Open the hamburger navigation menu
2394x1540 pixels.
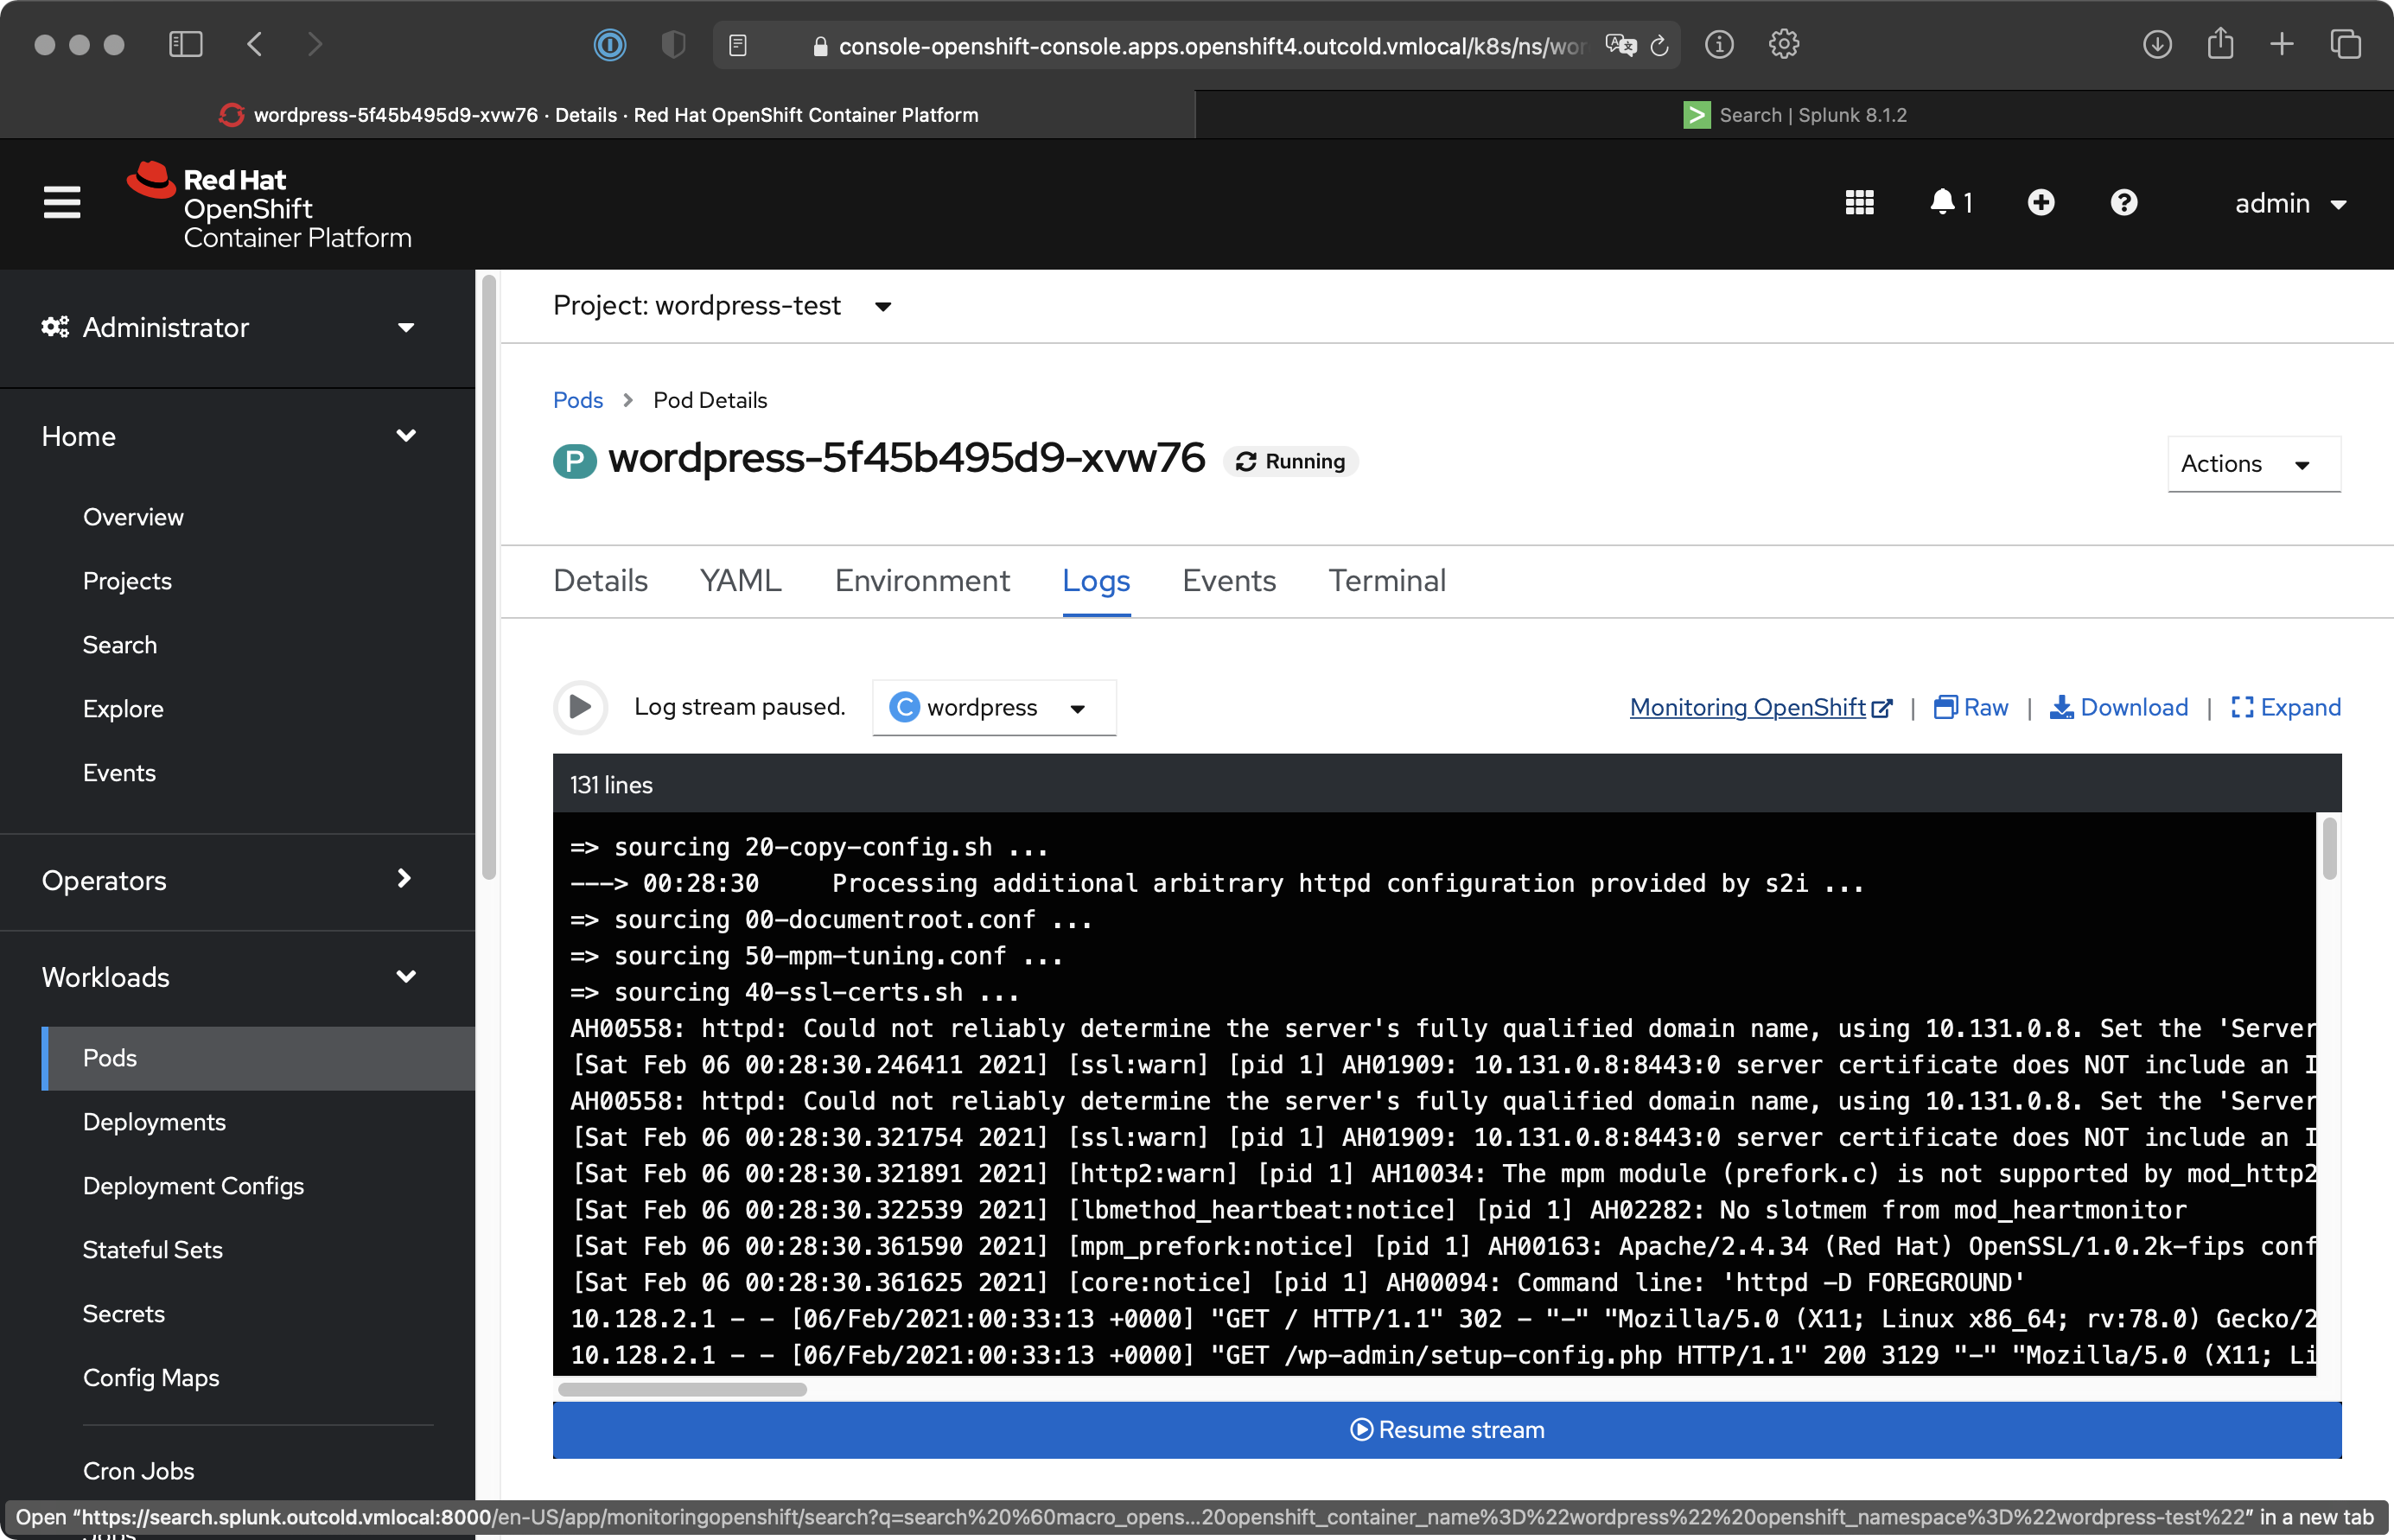[62, 203]
